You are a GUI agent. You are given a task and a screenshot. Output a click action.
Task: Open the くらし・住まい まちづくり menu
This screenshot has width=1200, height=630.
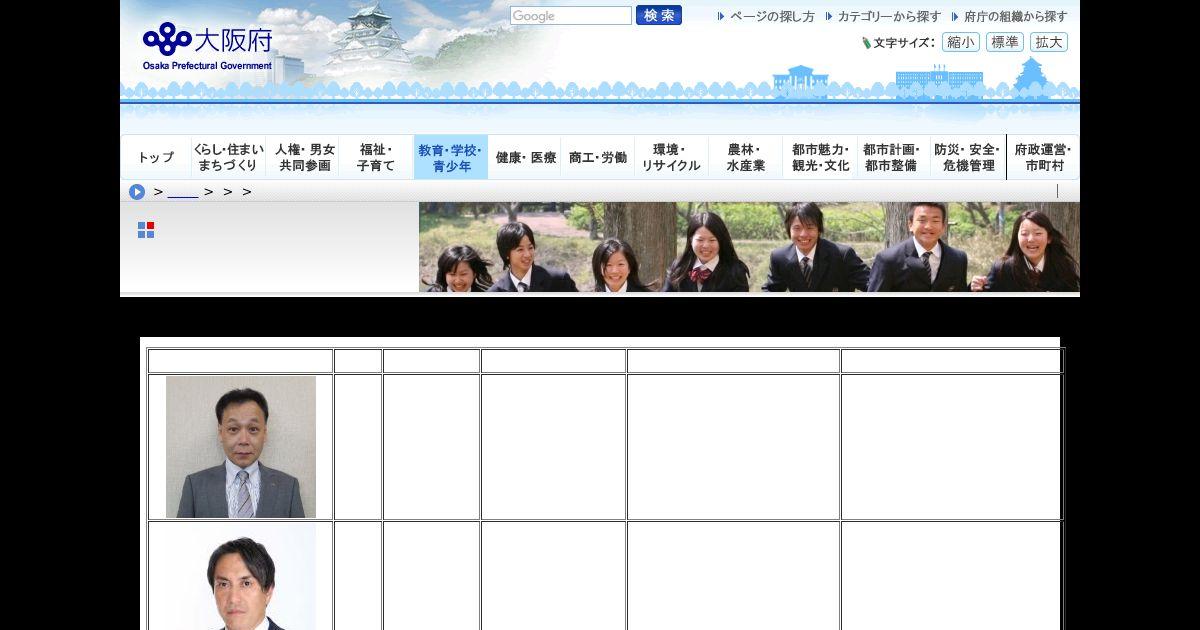pos(228,158)
